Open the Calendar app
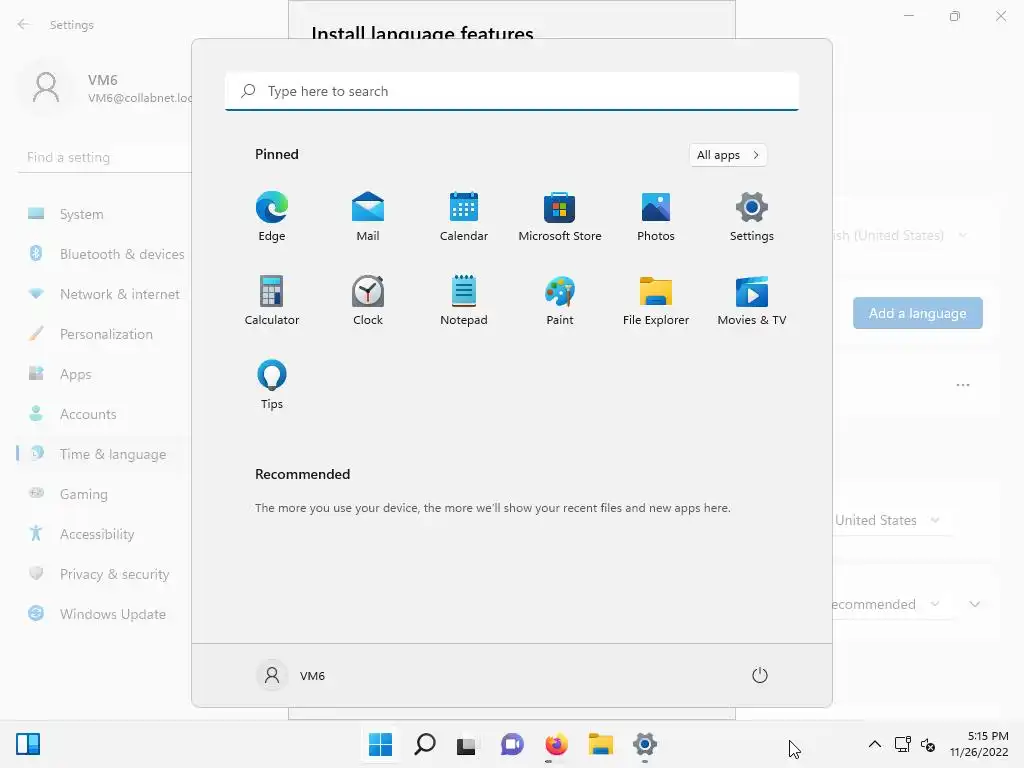The image size is (1024, 768). tap(464, 217)
